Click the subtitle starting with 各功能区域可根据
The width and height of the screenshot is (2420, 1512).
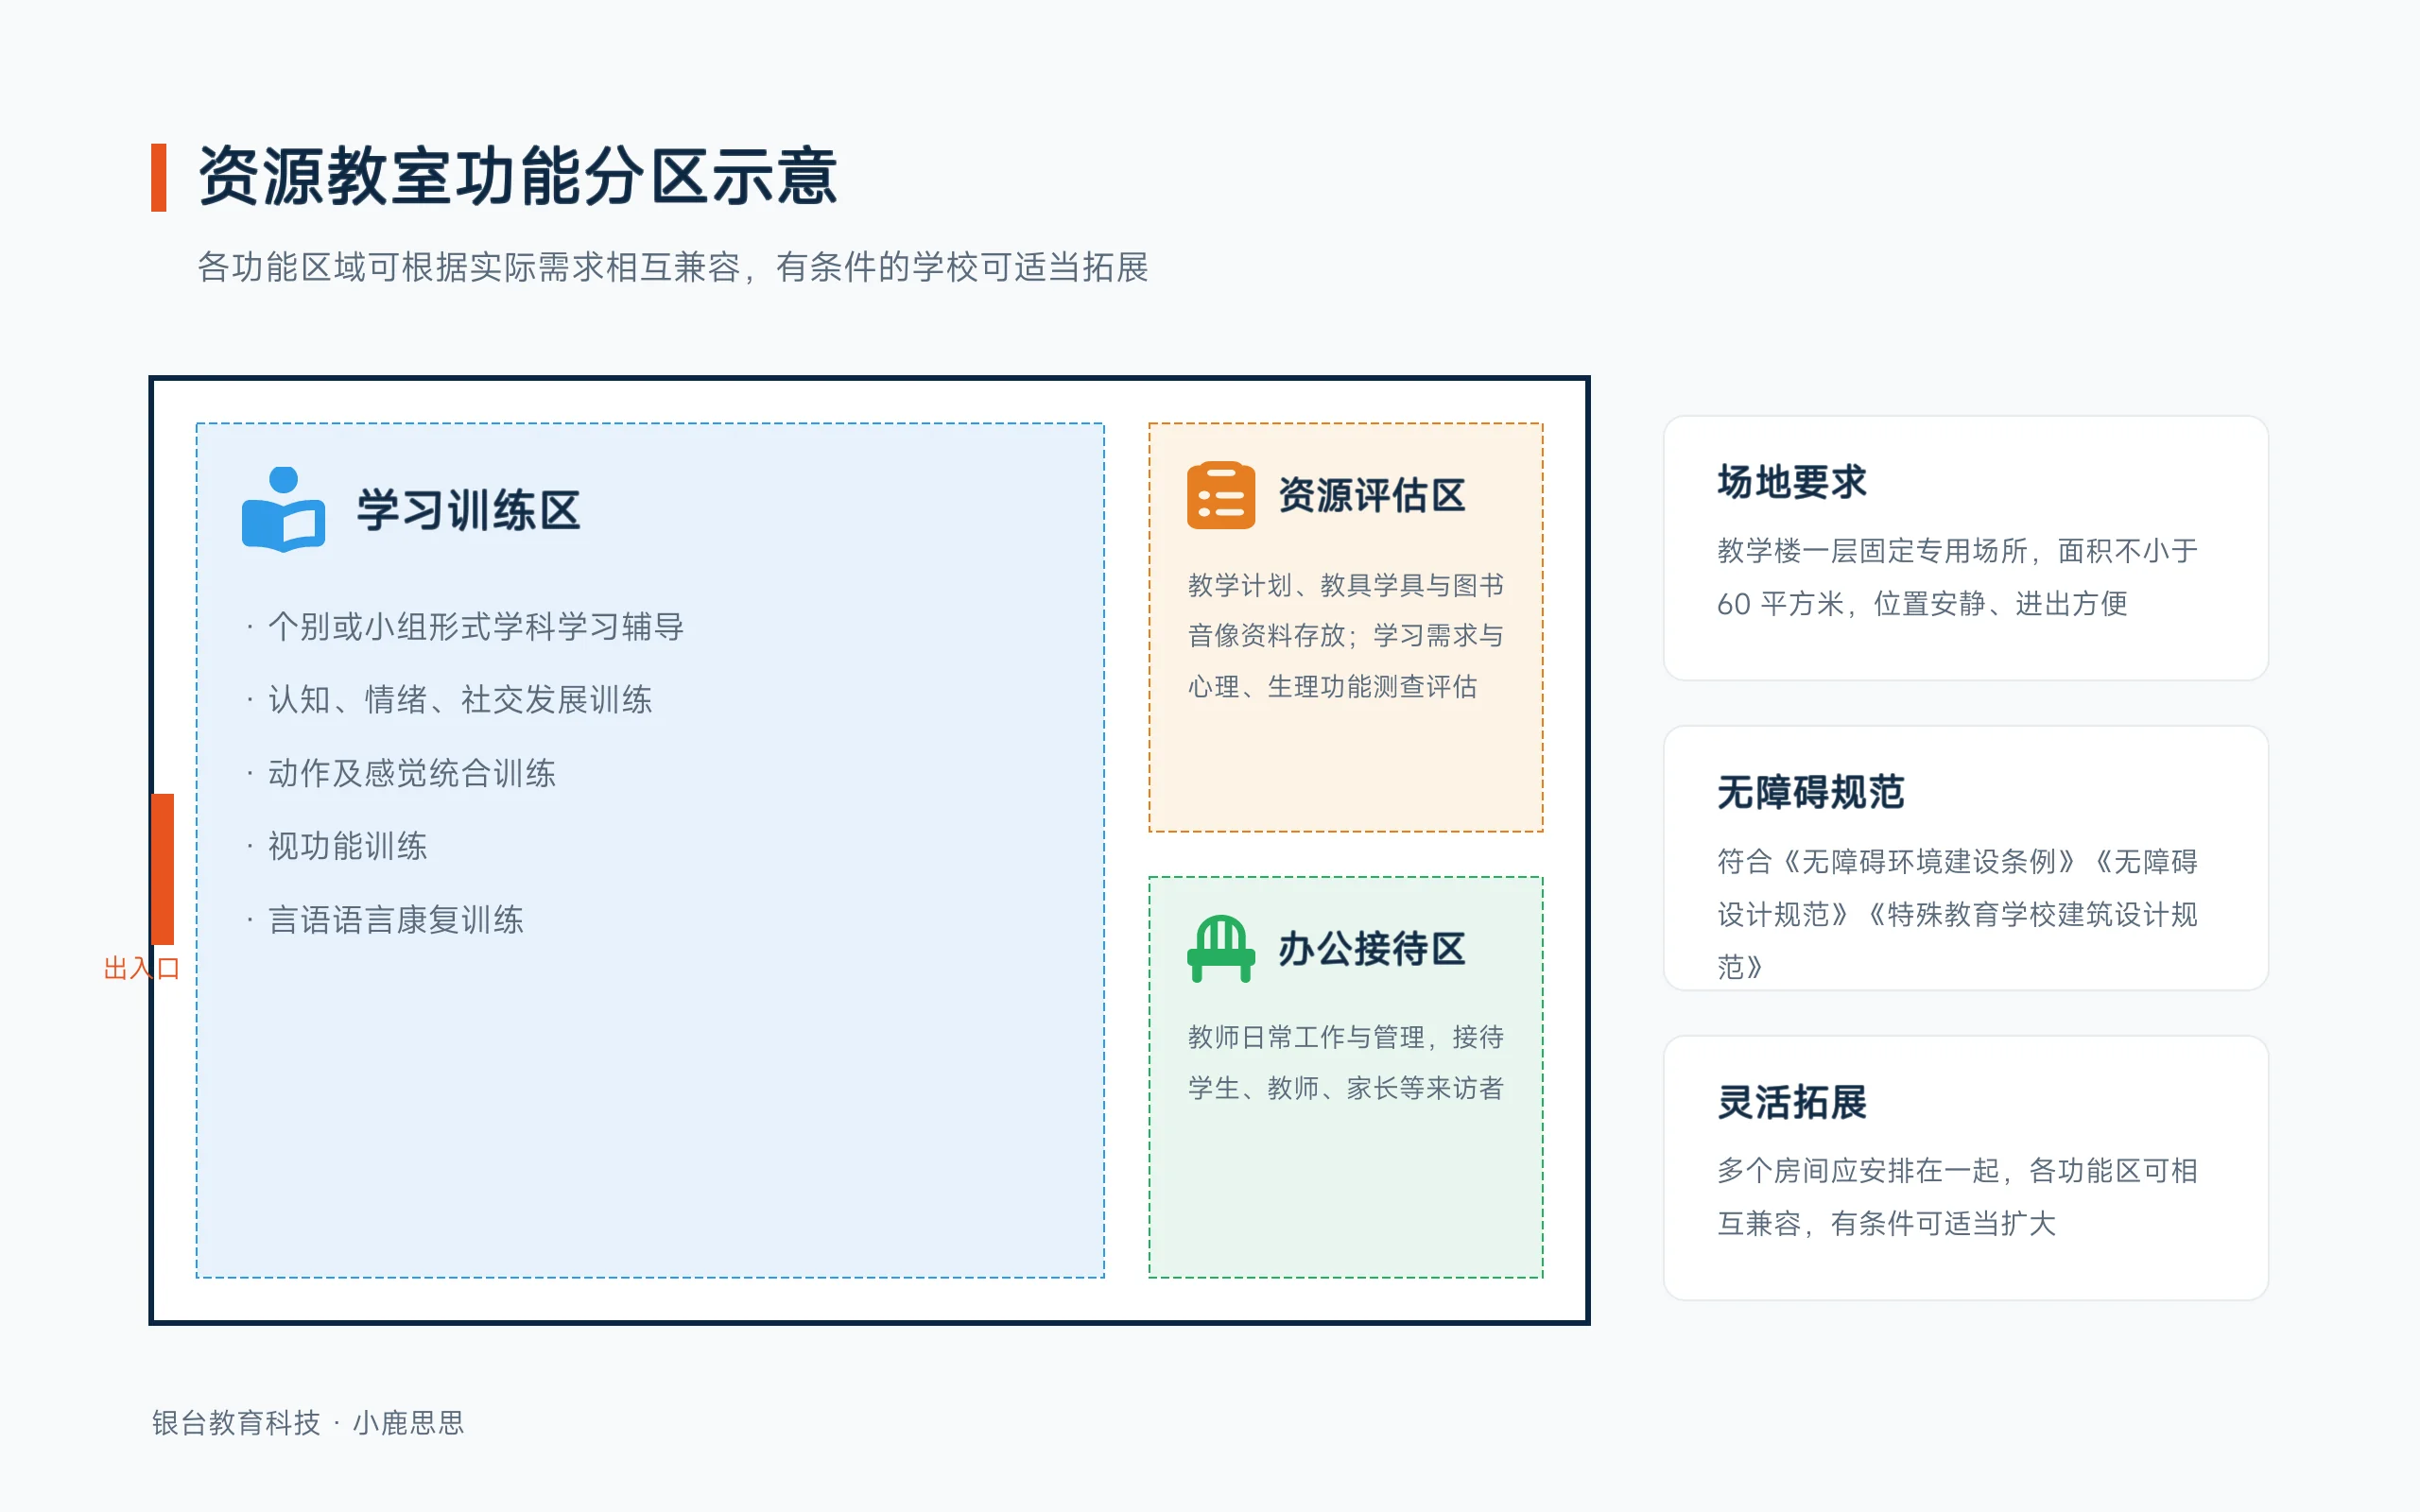click(672, 267)
